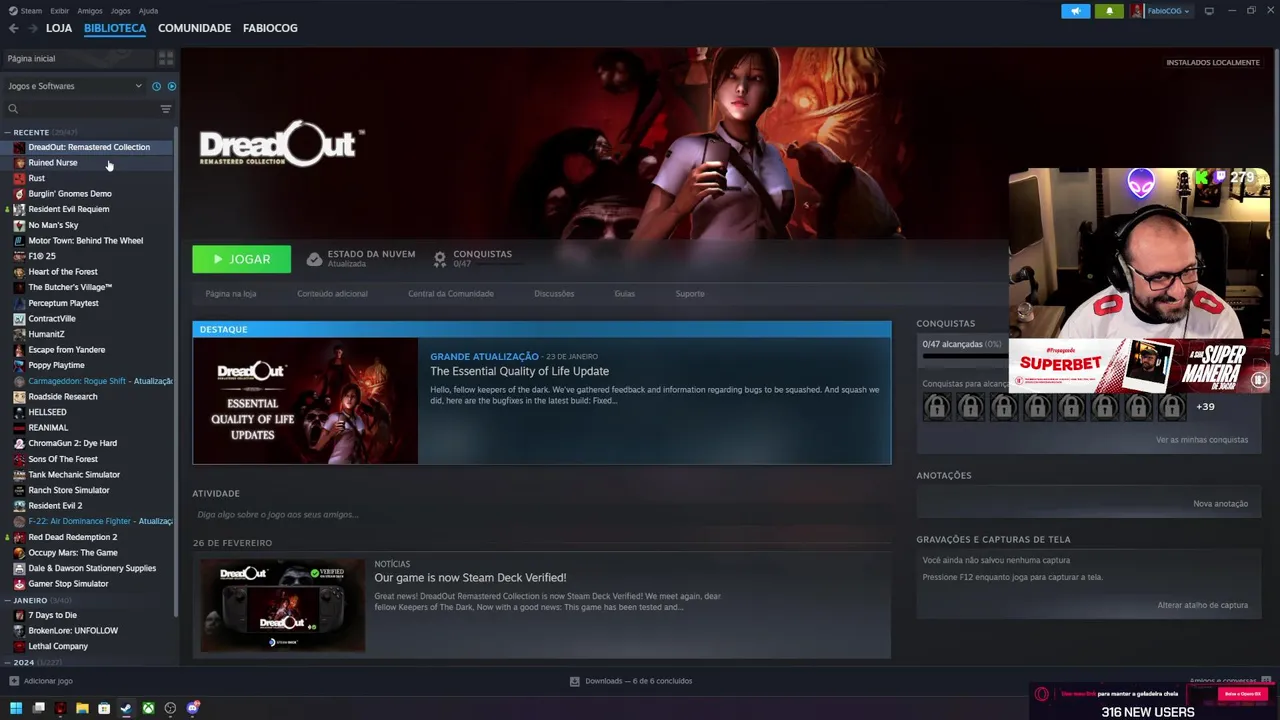Viewport: 1280px width, 720px height.
Task: Toggle the ready-to-play filter icon
Action: (171, 86)
